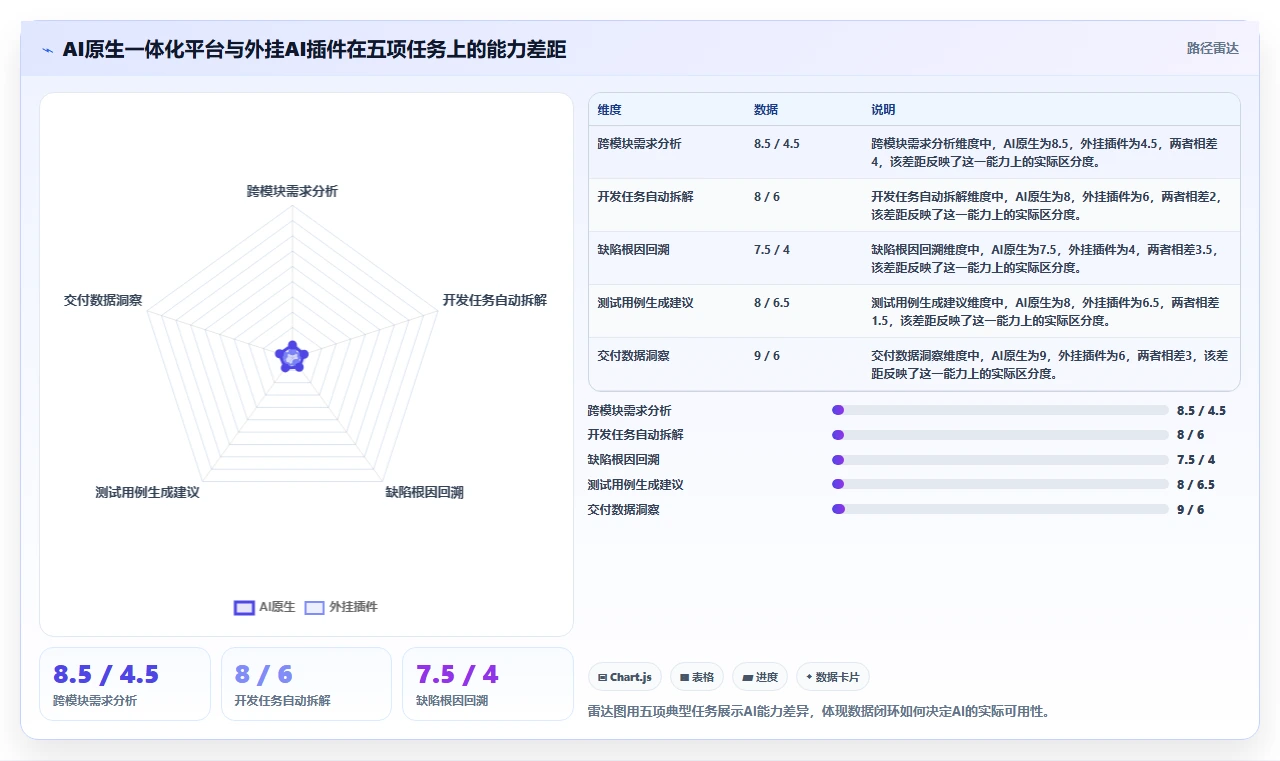Click the radar axis label 开发任务自动拆解
This screenshot has height=761, width=1280.
click(495, 300)
